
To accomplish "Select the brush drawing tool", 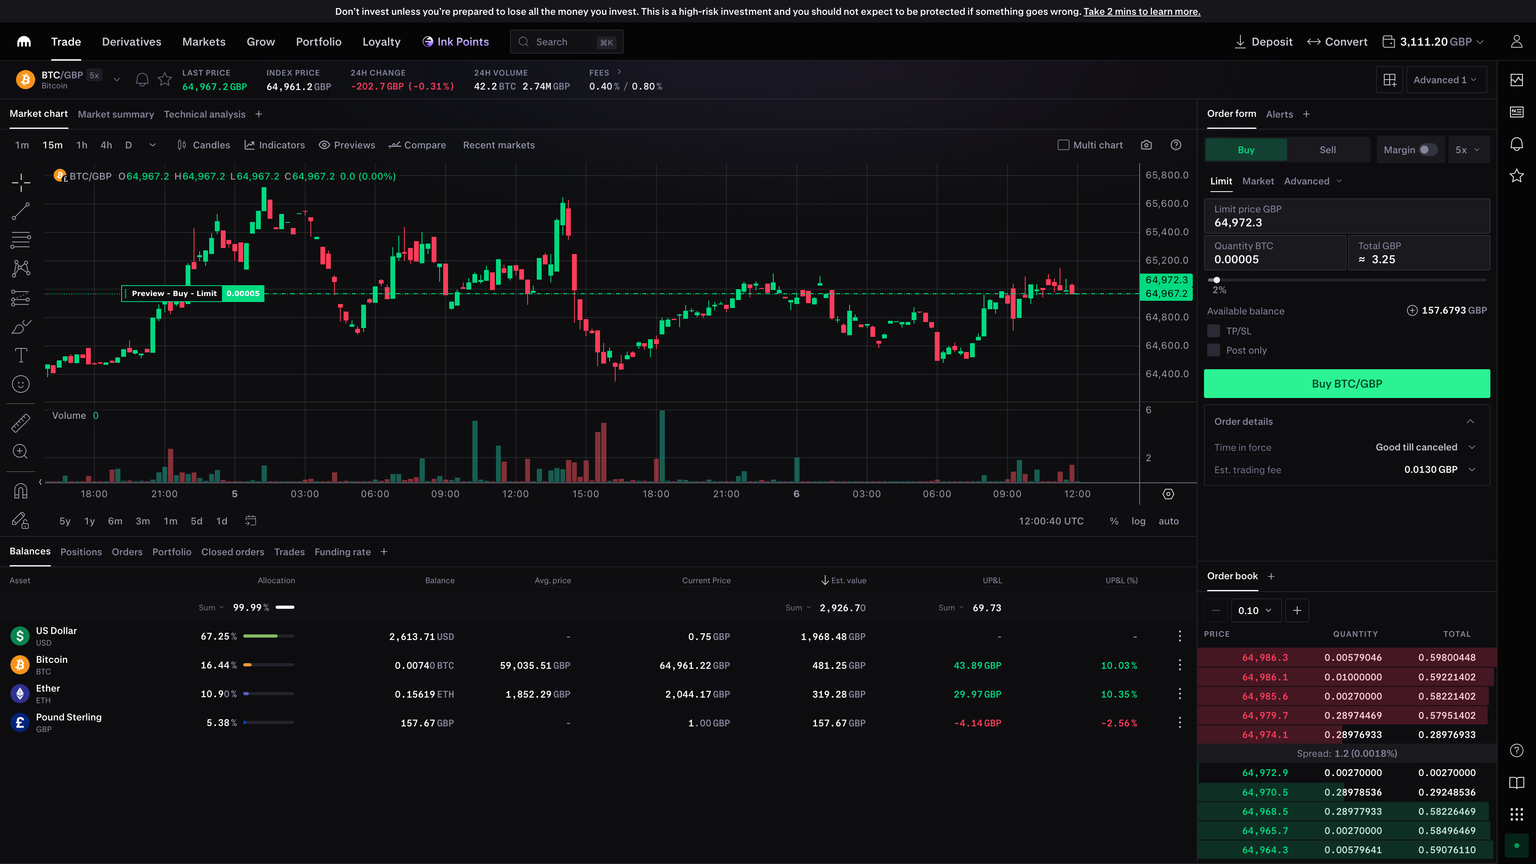I will coord(20,327).
